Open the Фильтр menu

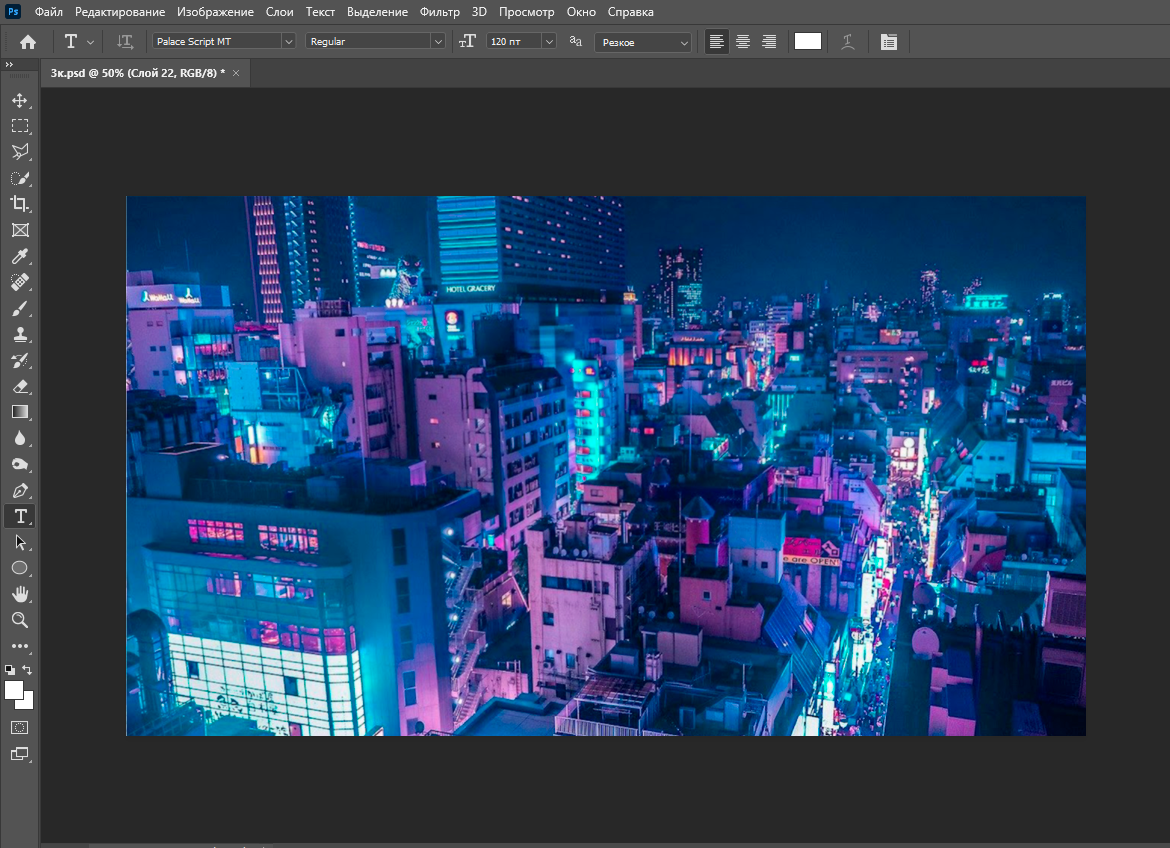coord(440,12)
